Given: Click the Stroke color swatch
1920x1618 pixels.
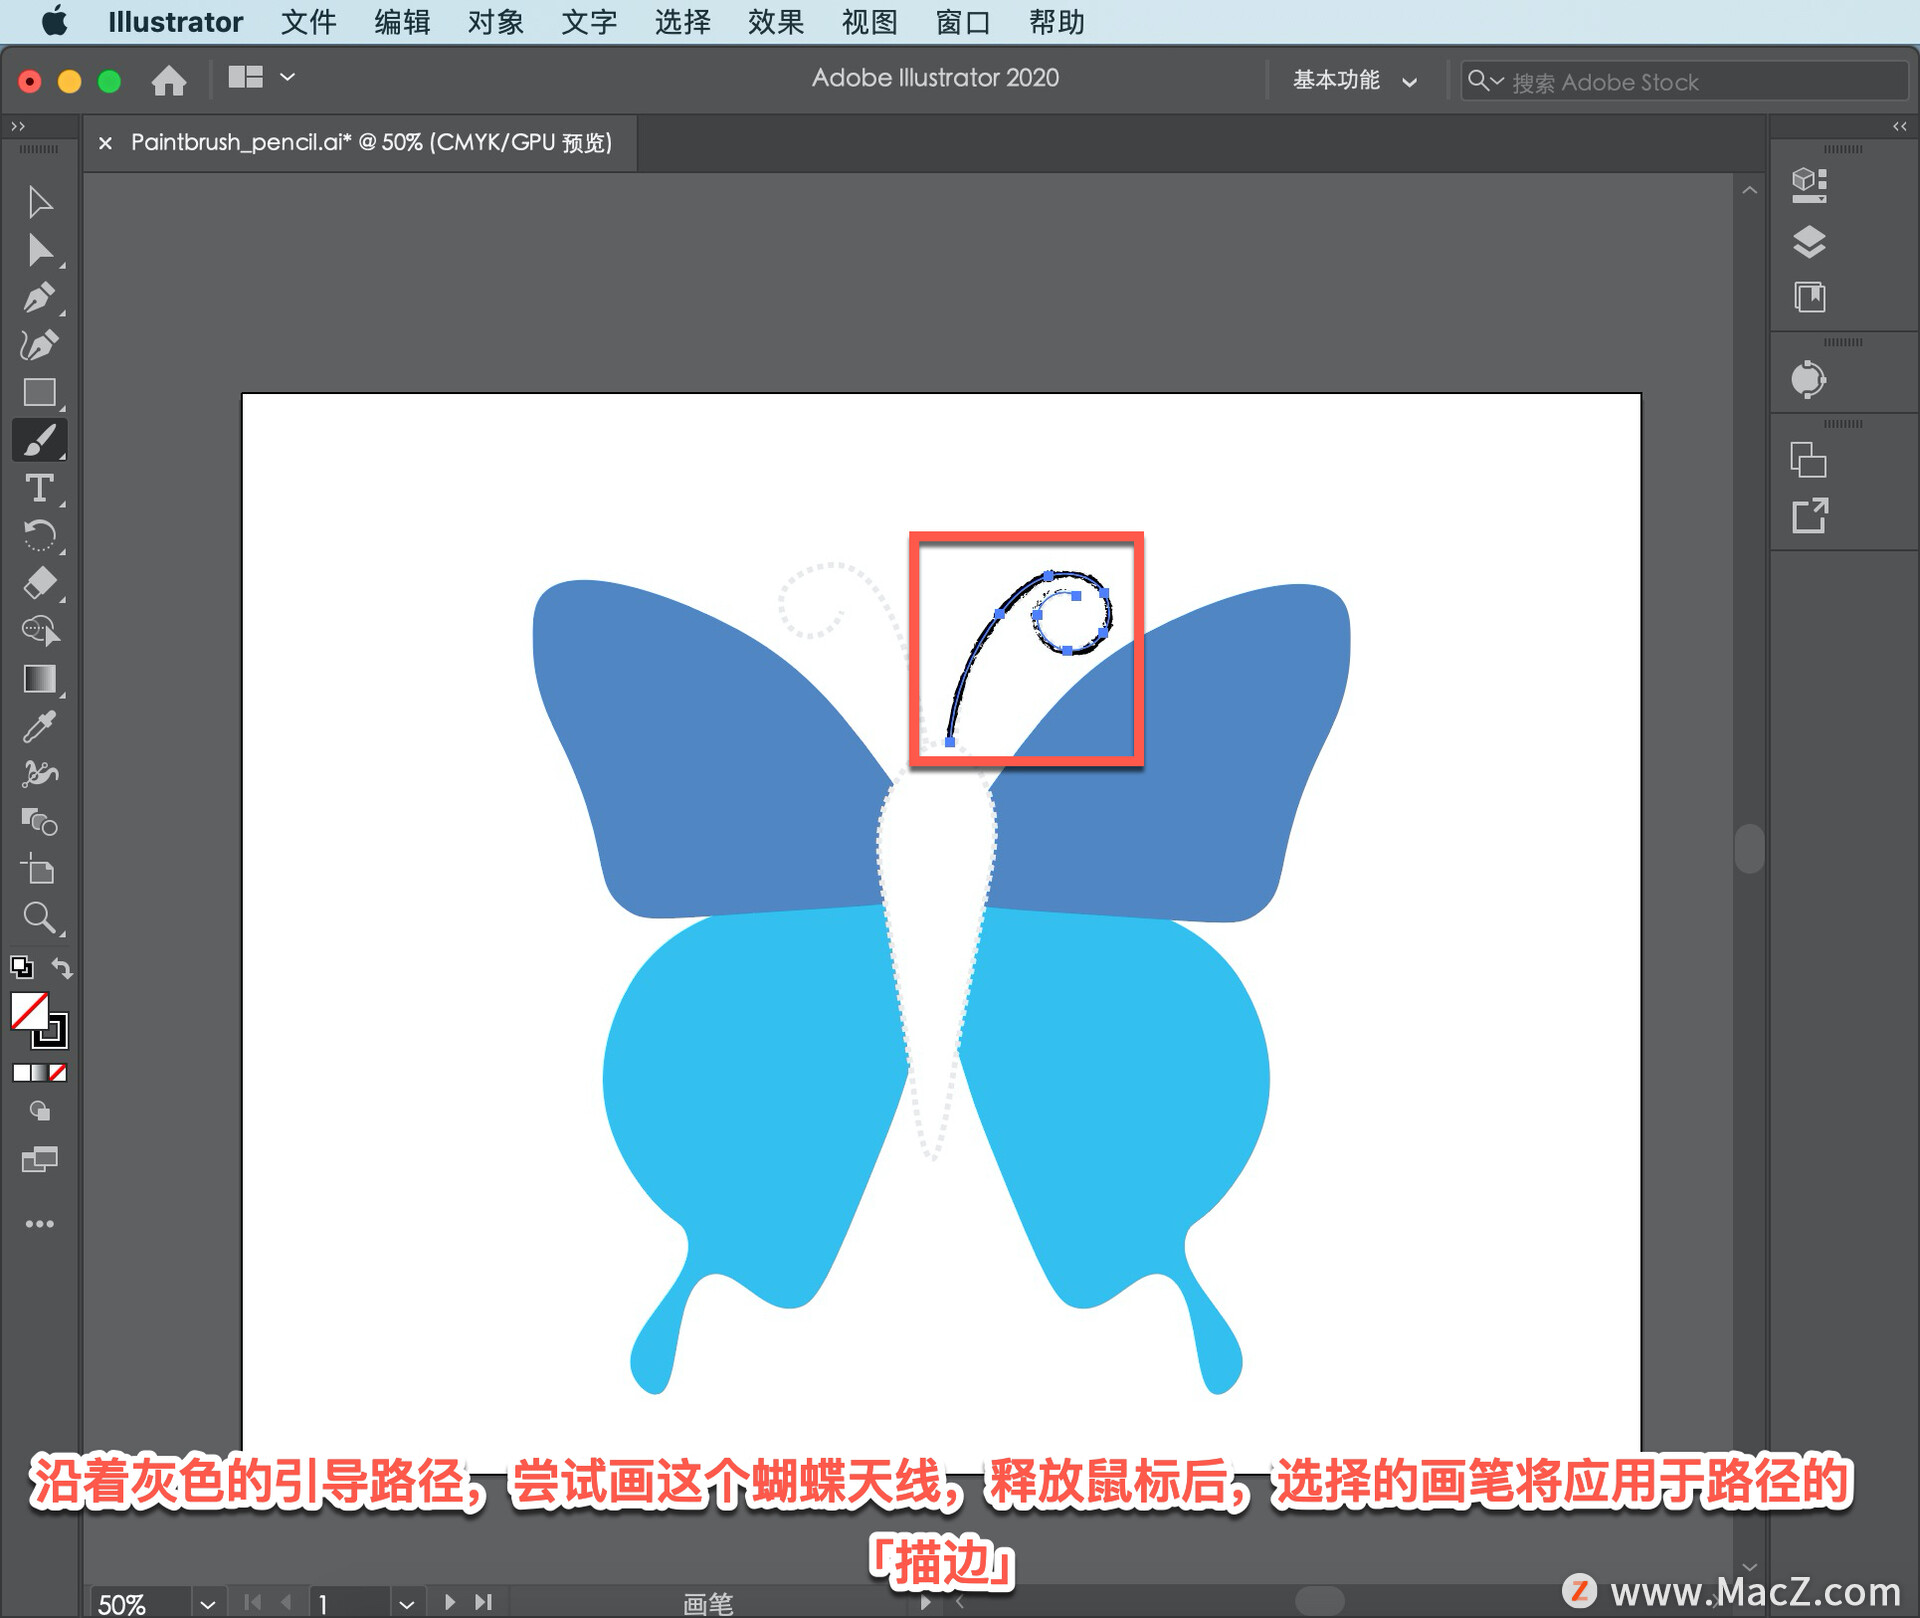Looking at the screenshot, I should coord(51,1031).
